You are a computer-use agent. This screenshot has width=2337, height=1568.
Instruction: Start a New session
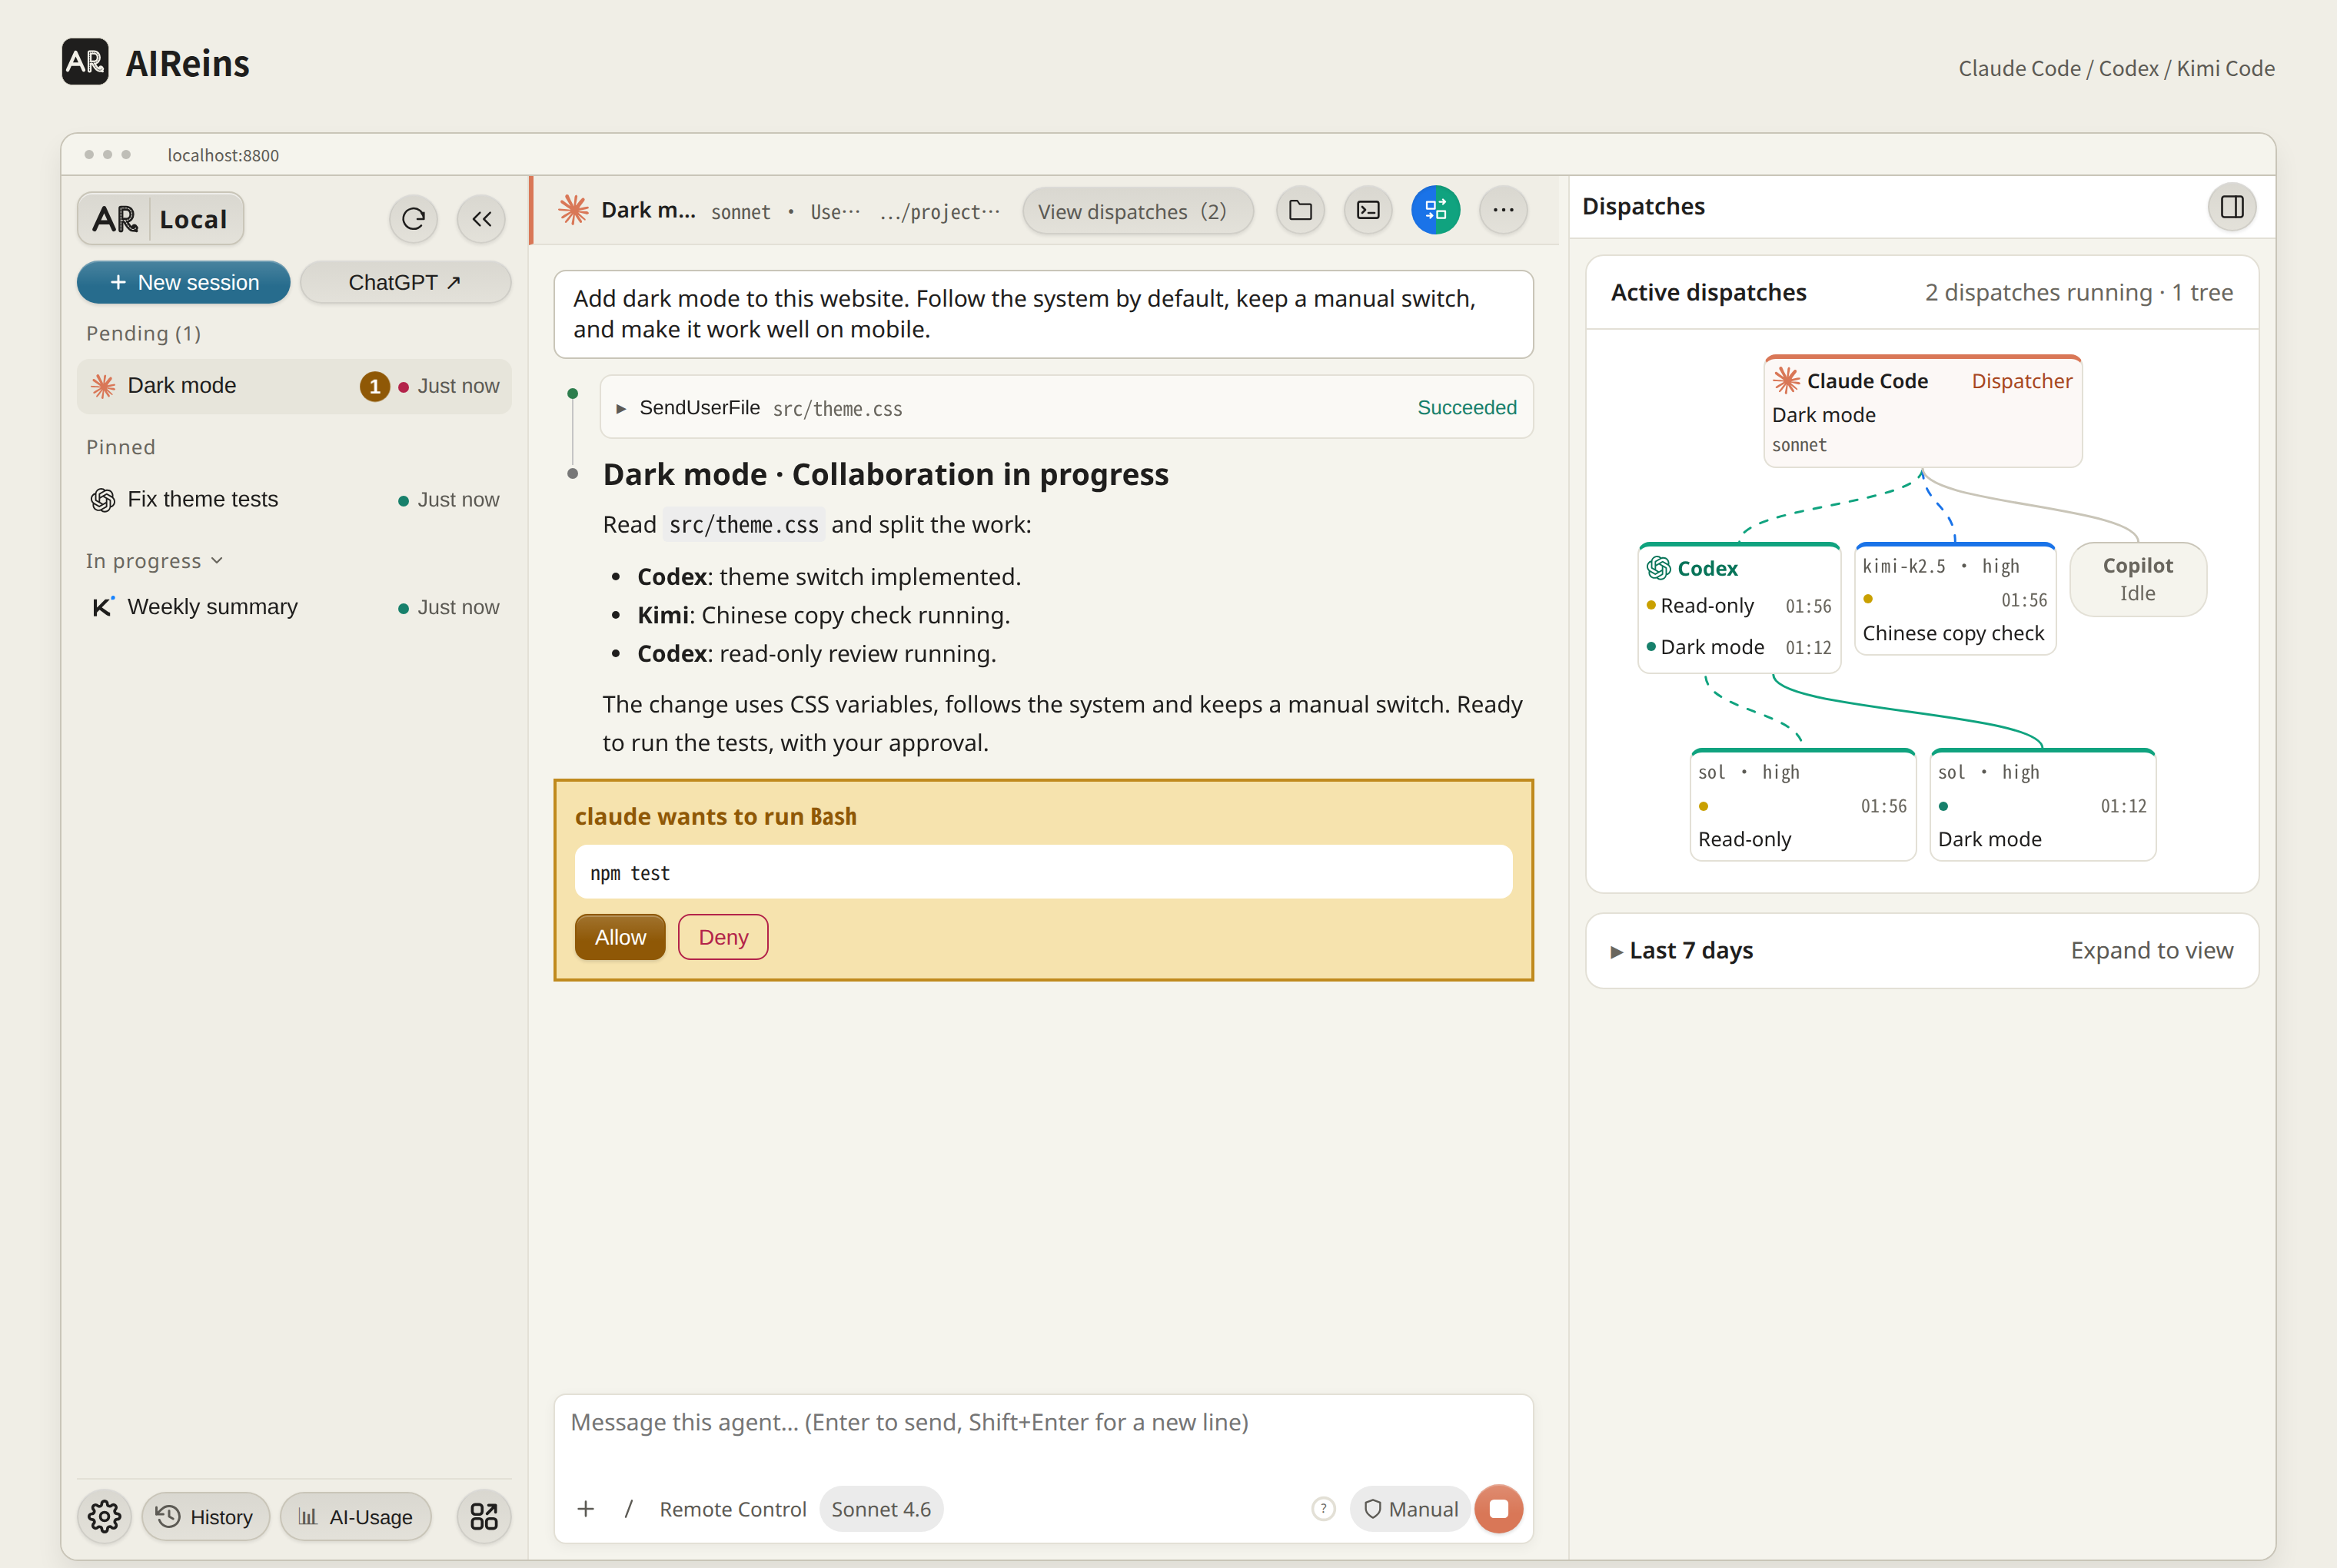(x=184, y=282)
